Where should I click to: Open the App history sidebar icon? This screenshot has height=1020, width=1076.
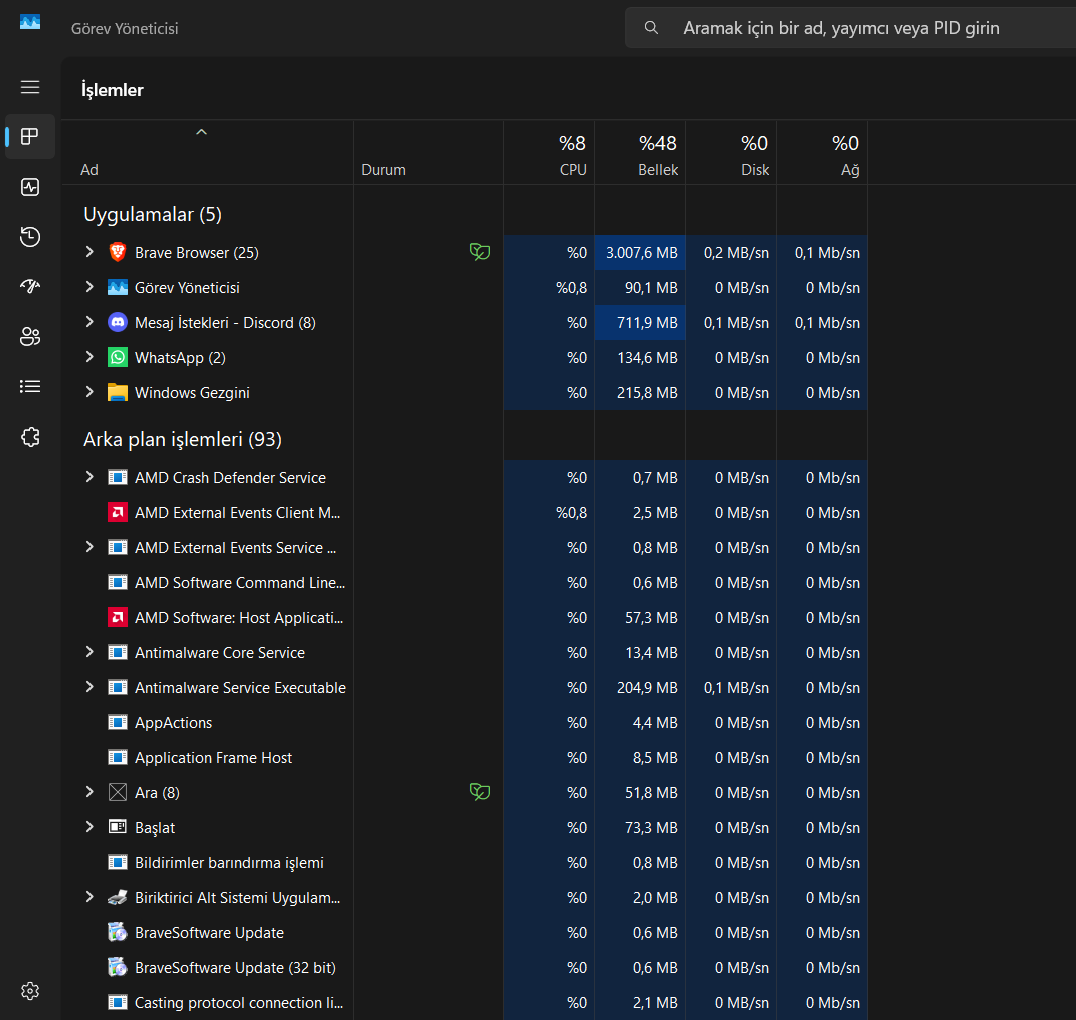[30, 237]
